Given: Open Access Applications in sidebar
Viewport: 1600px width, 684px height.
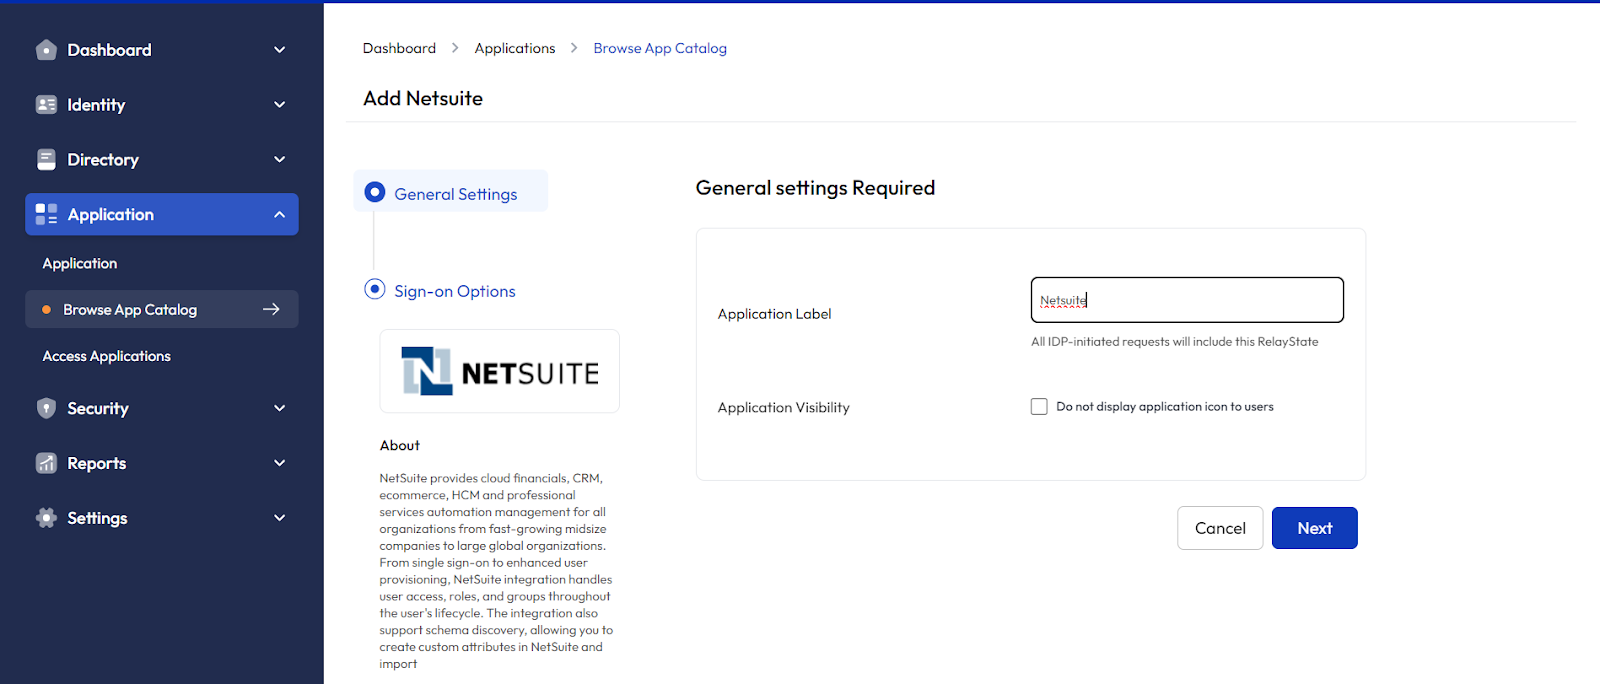Looking at the screenshot, I should (x=107, y=356).
